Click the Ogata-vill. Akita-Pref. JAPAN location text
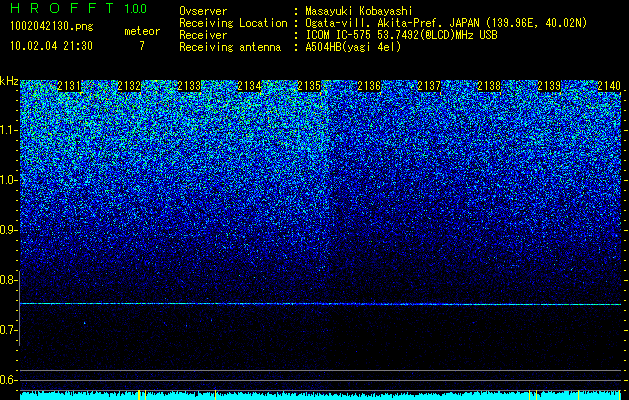 (446, 23)
